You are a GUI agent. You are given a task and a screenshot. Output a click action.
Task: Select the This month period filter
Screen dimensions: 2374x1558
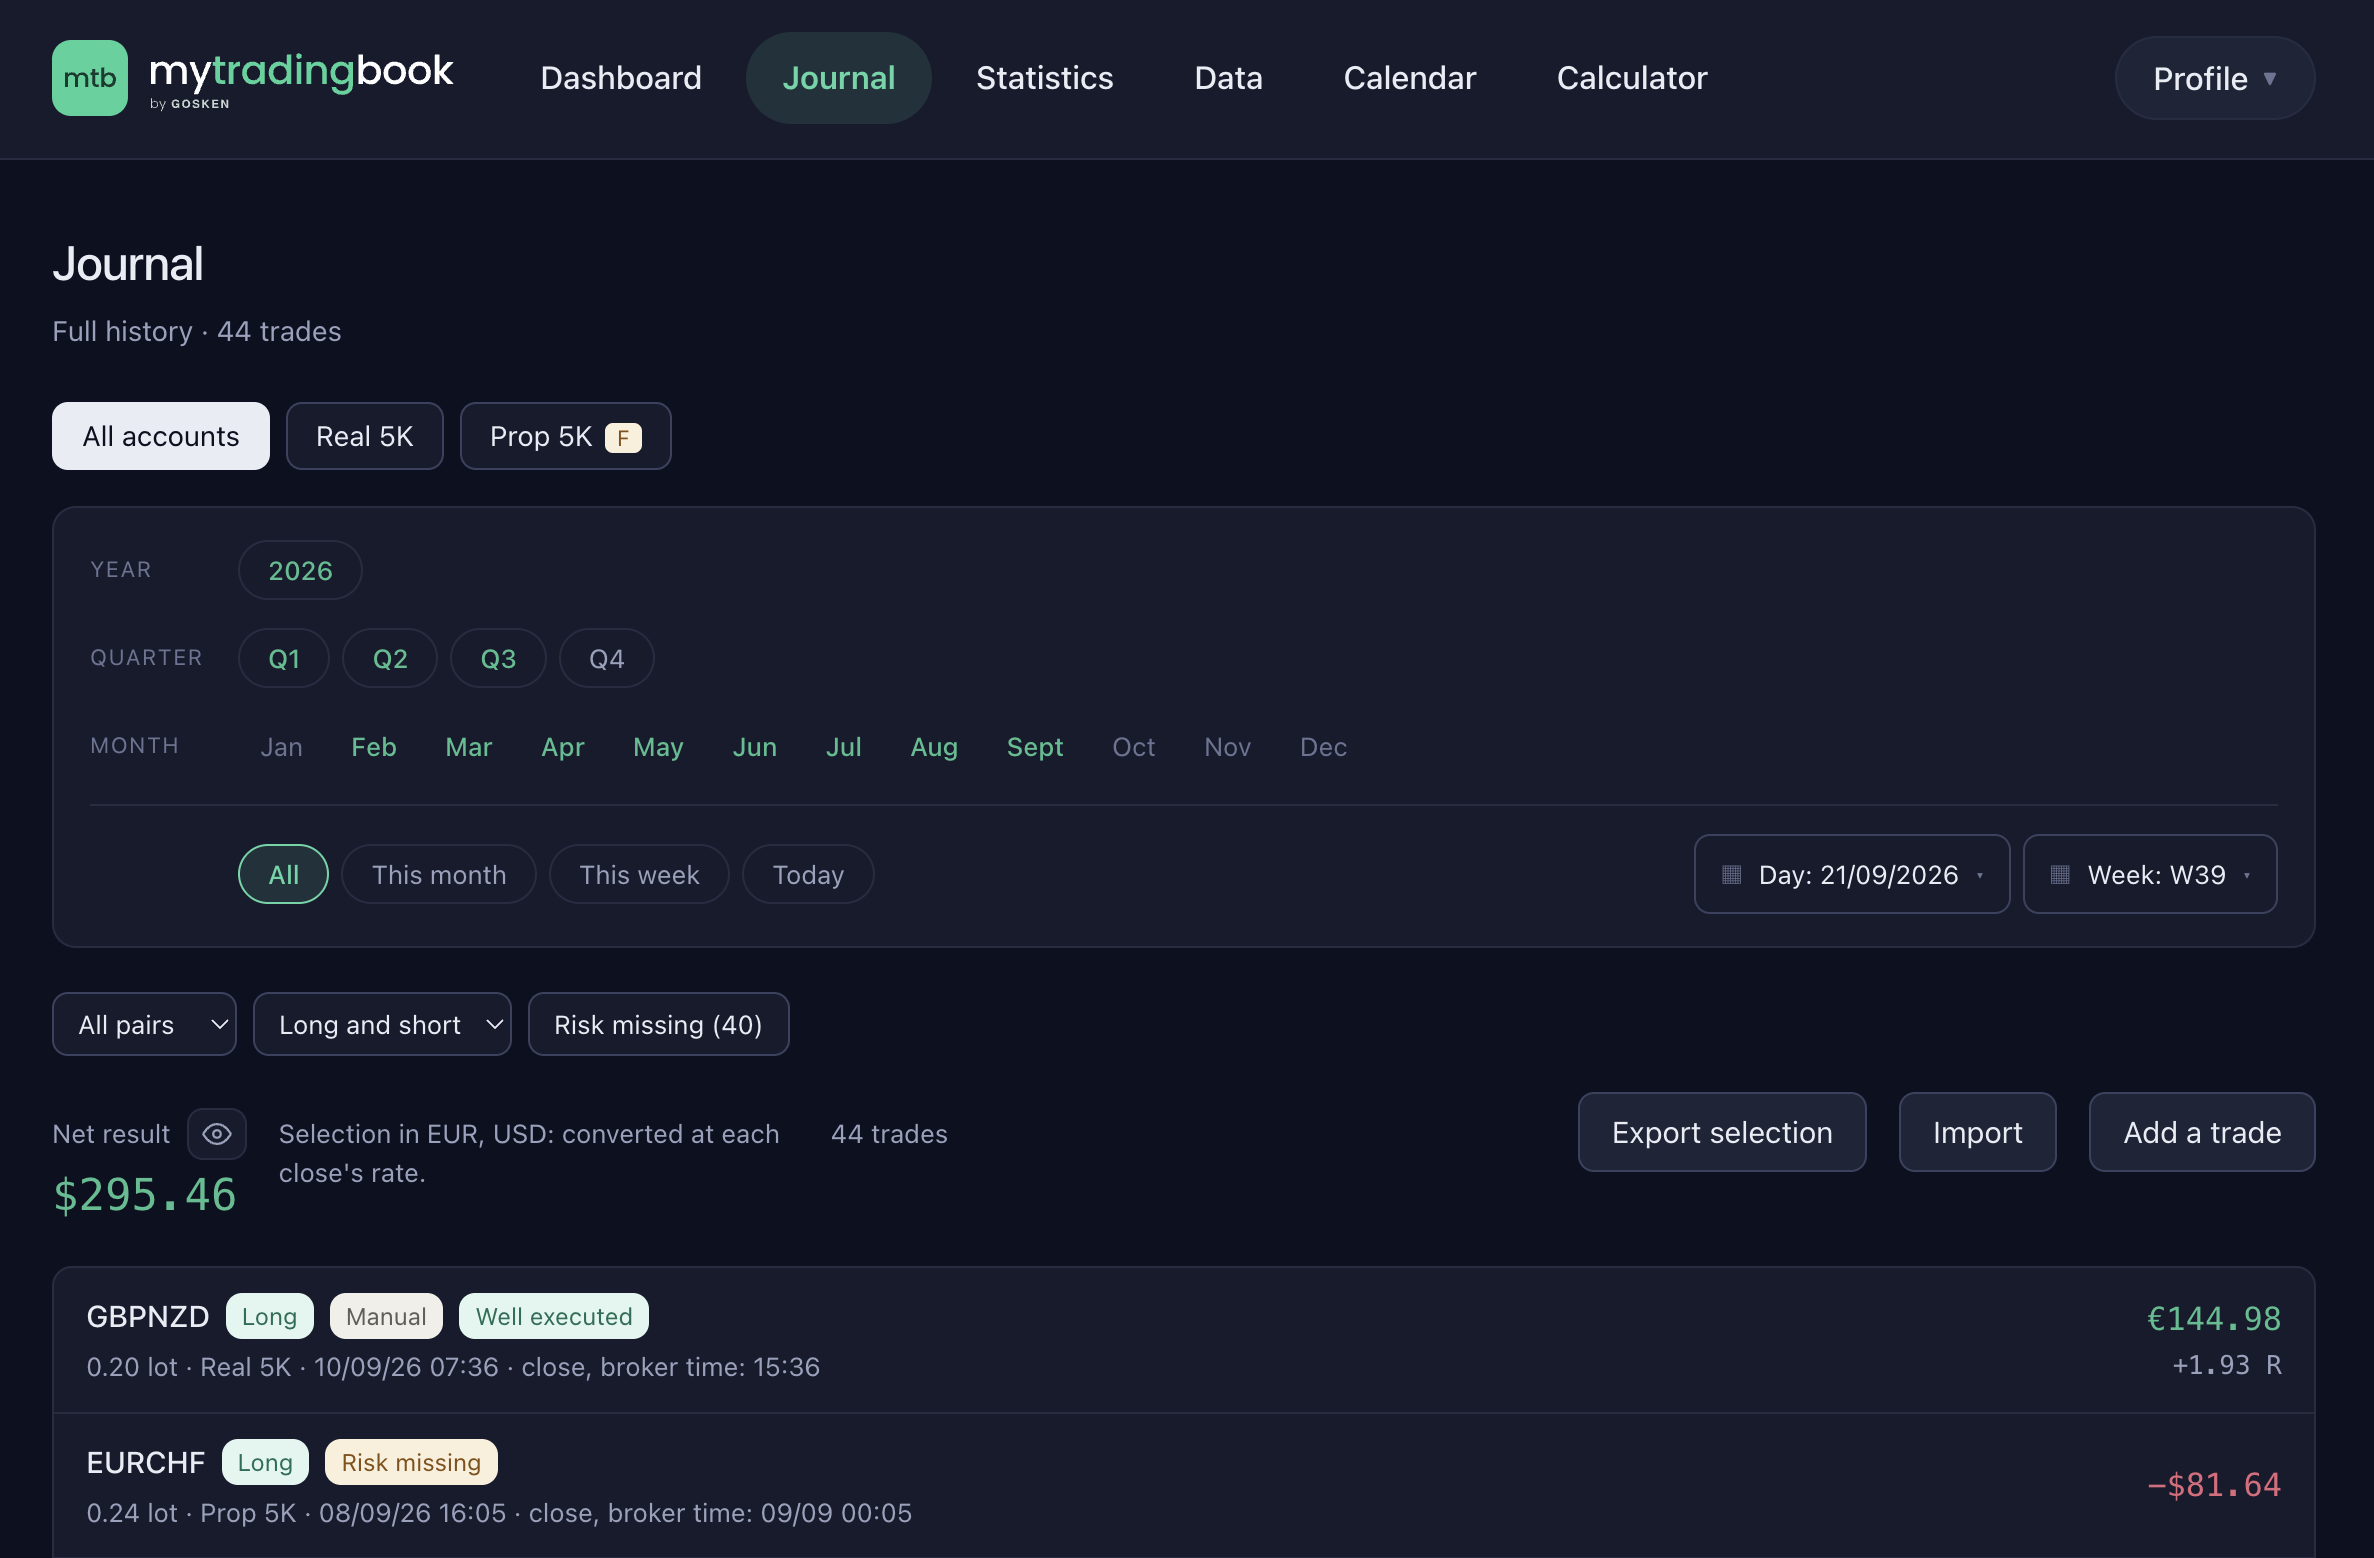pos(439,874)
